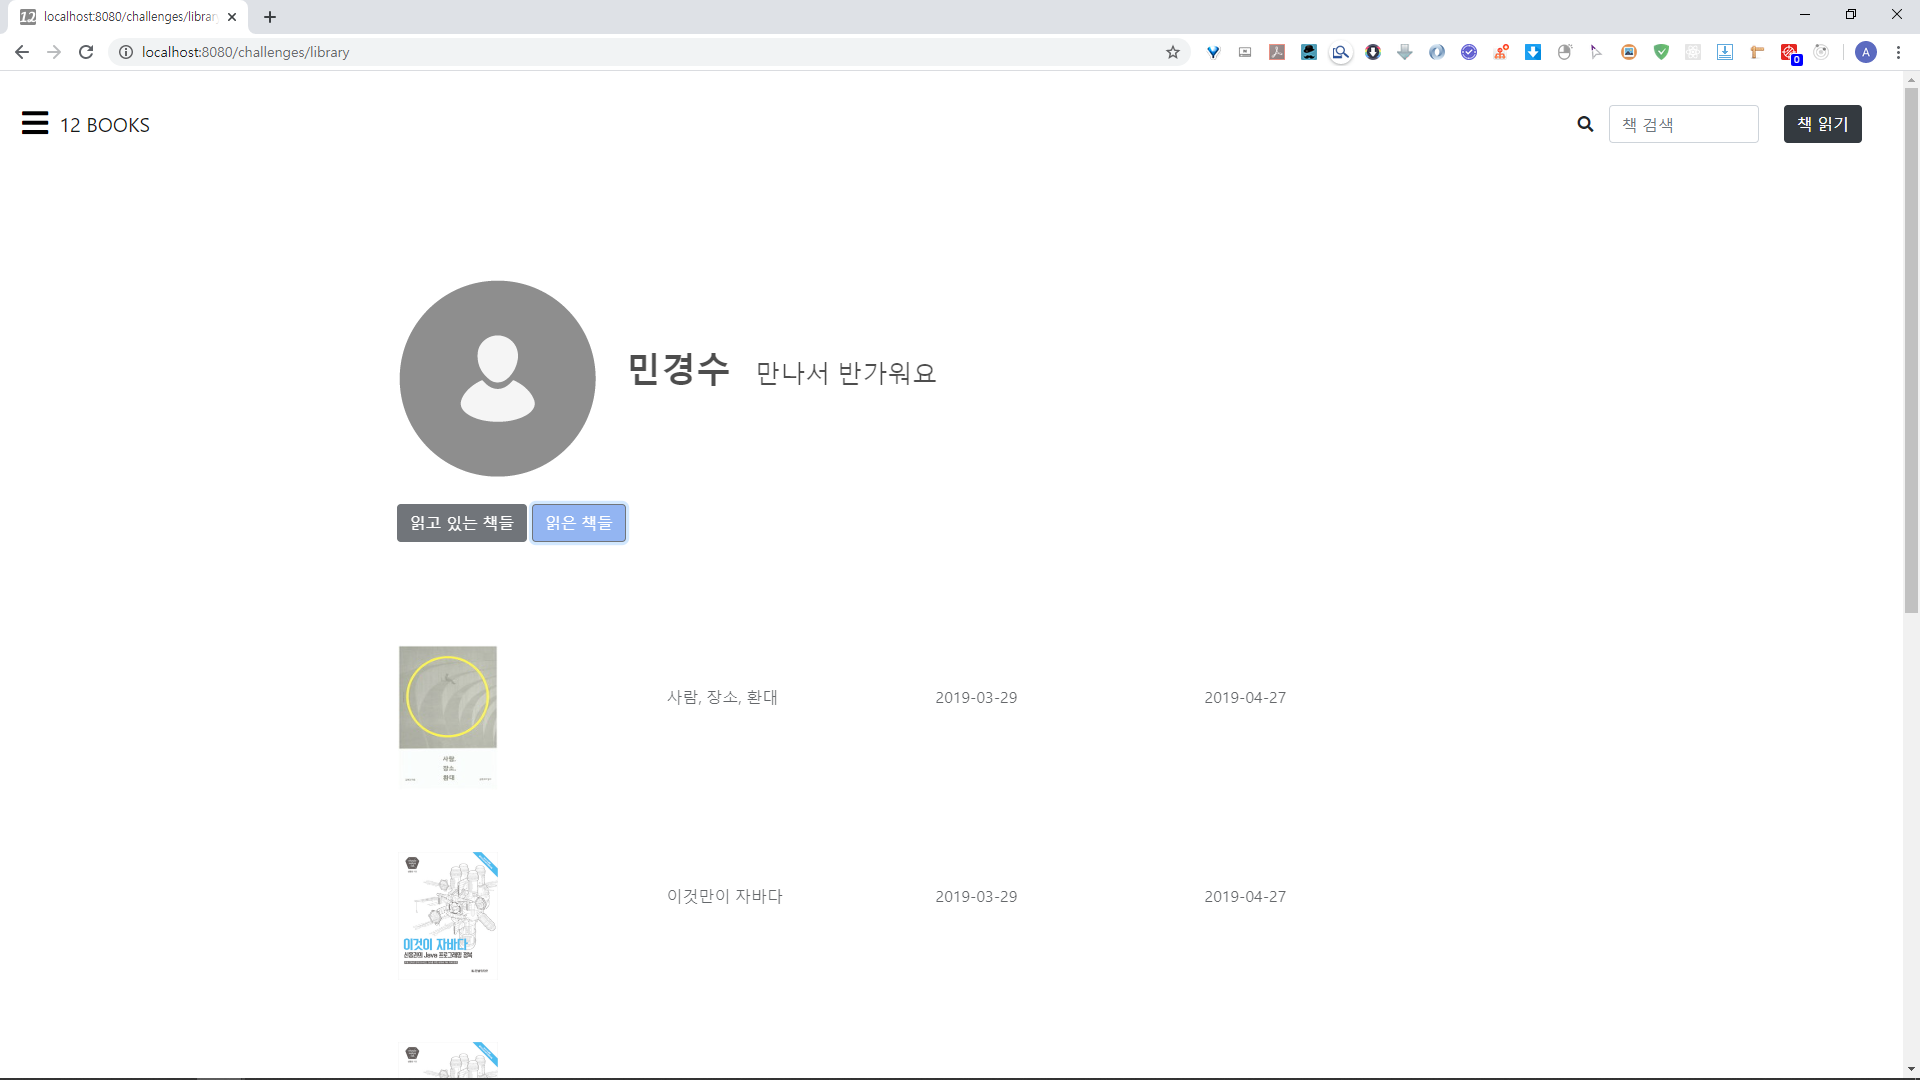The image size is (1920, 1080).
Task: Open Chrome three-dot menu
Action: tap(1898, 52)
